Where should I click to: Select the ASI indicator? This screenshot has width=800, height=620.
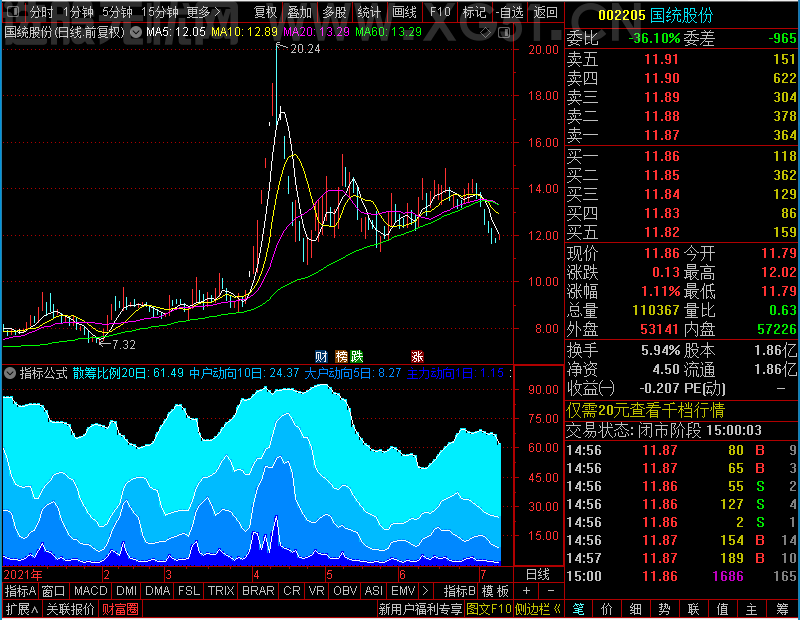point(373,591)
